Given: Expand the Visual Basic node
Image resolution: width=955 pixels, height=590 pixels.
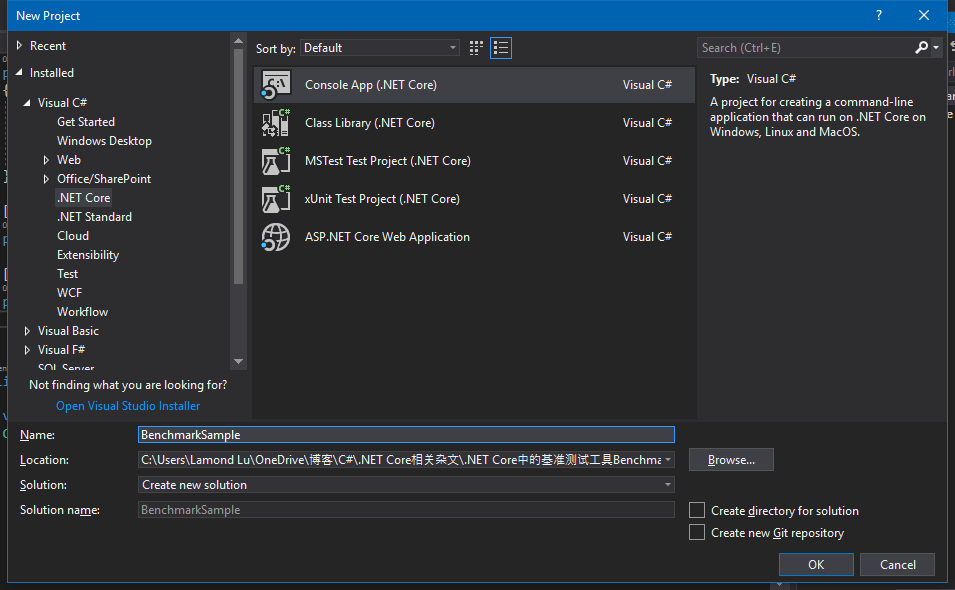Looking at the screenshot, I should (27, 331).
